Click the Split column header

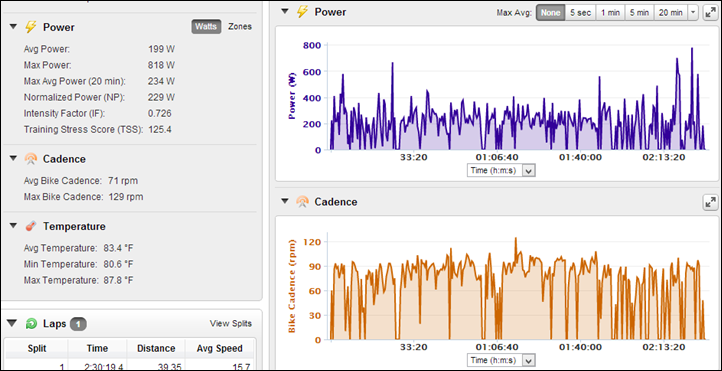coord(36,348)
